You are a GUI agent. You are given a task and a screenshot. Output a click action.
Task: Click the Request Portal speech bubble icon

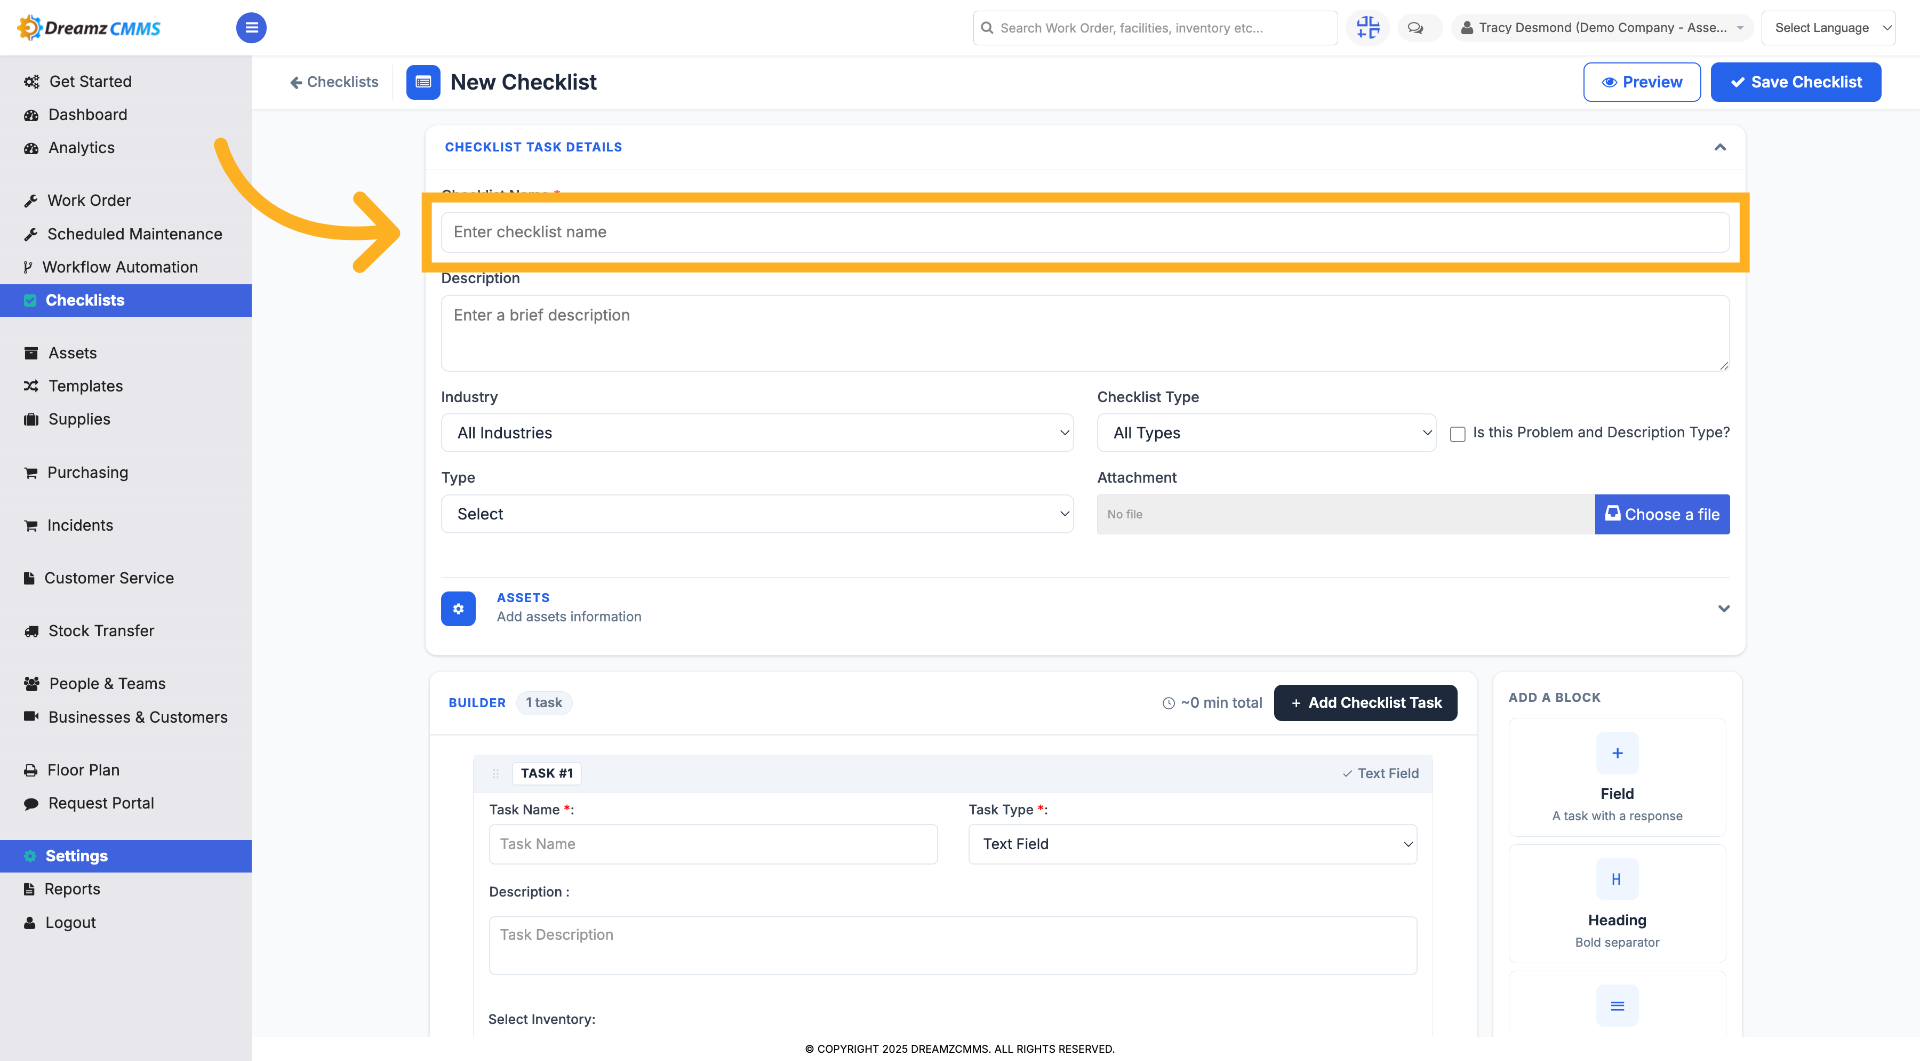point(31,804)
